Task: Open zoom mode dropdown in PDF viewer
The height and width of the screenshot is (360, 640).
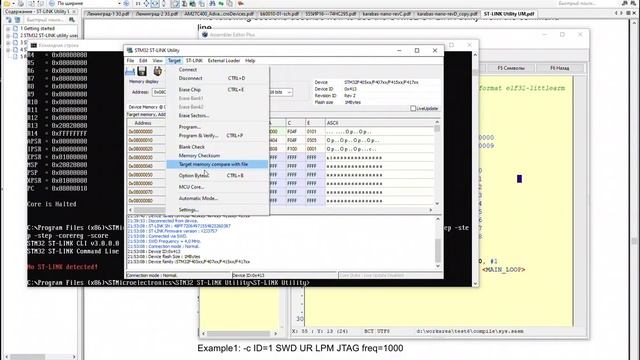Action: point(119,3)
